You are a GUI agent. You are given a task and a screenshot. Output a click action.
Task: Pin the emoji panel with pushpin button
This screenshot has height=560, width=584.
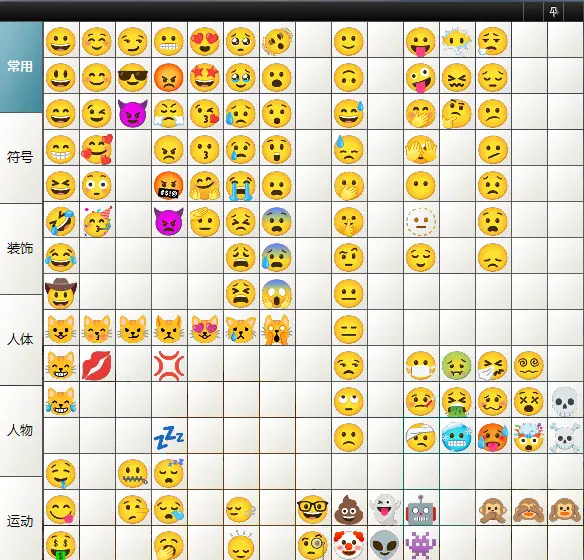click(x=553, y=12)
